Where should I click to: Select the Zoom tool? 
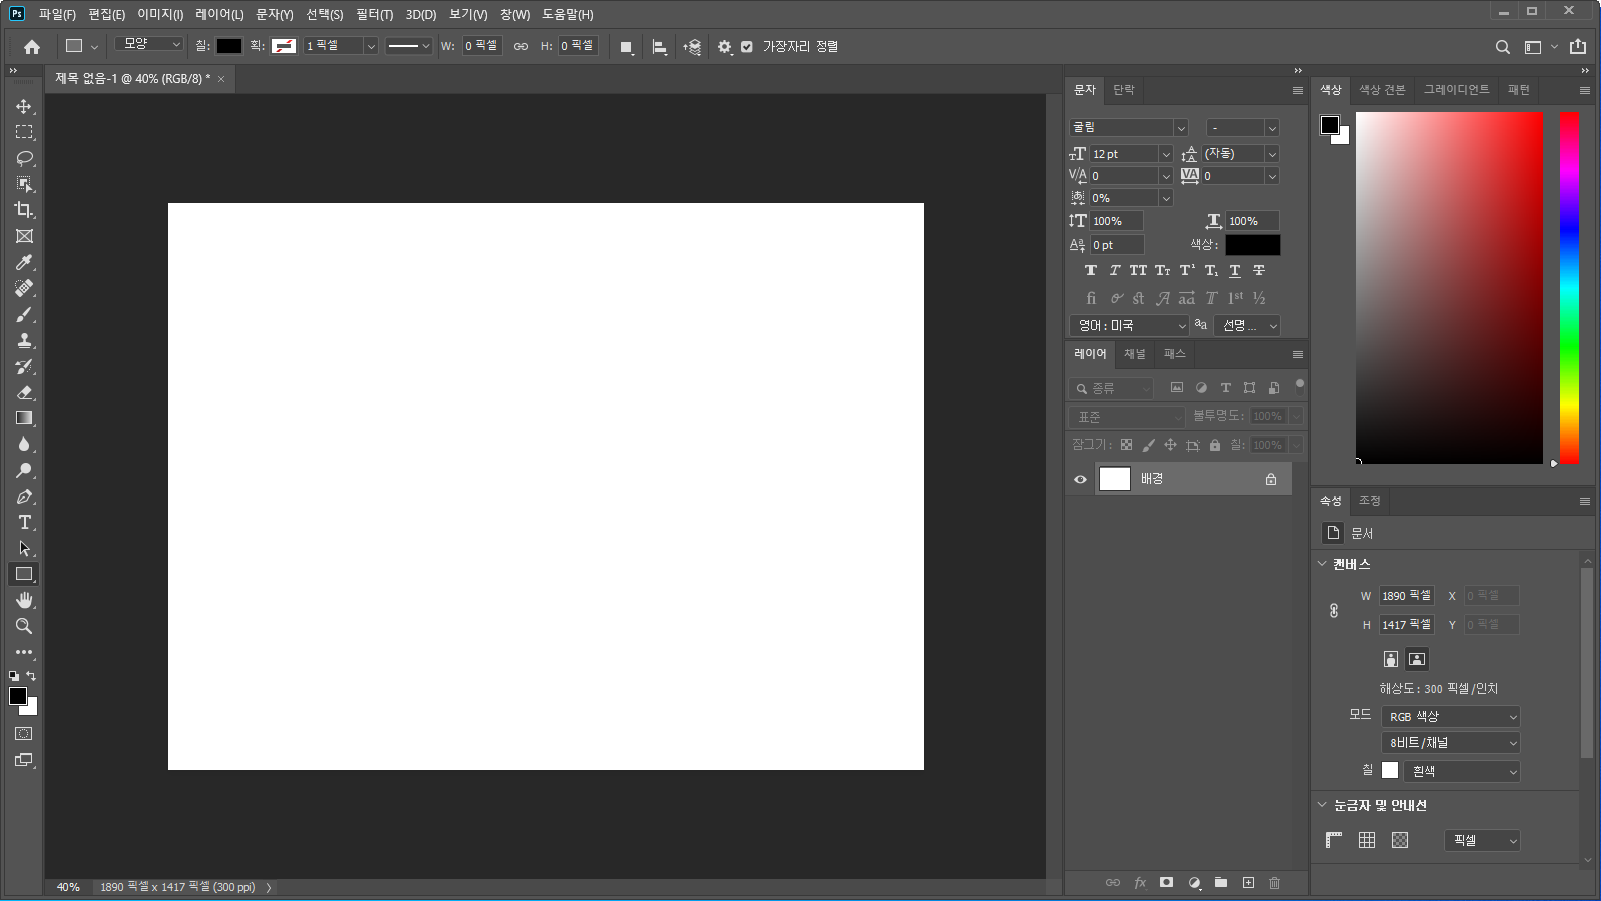pyautogui.click(x=24, y=626)
